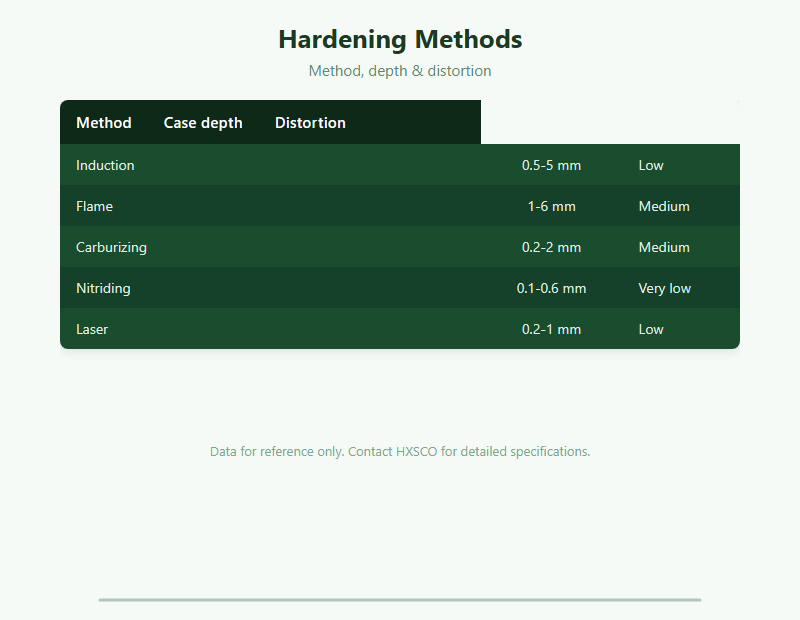Click the Distortion column header

(310, 122)
